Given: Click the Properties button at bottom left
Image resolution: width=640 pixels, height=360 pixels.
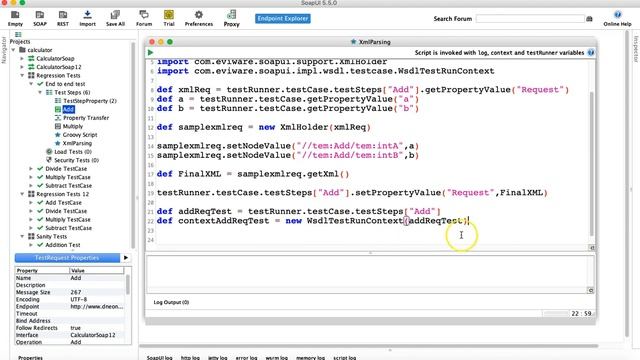Looking at the screenshot, I should pyautogui.click(x=30, y=358).
